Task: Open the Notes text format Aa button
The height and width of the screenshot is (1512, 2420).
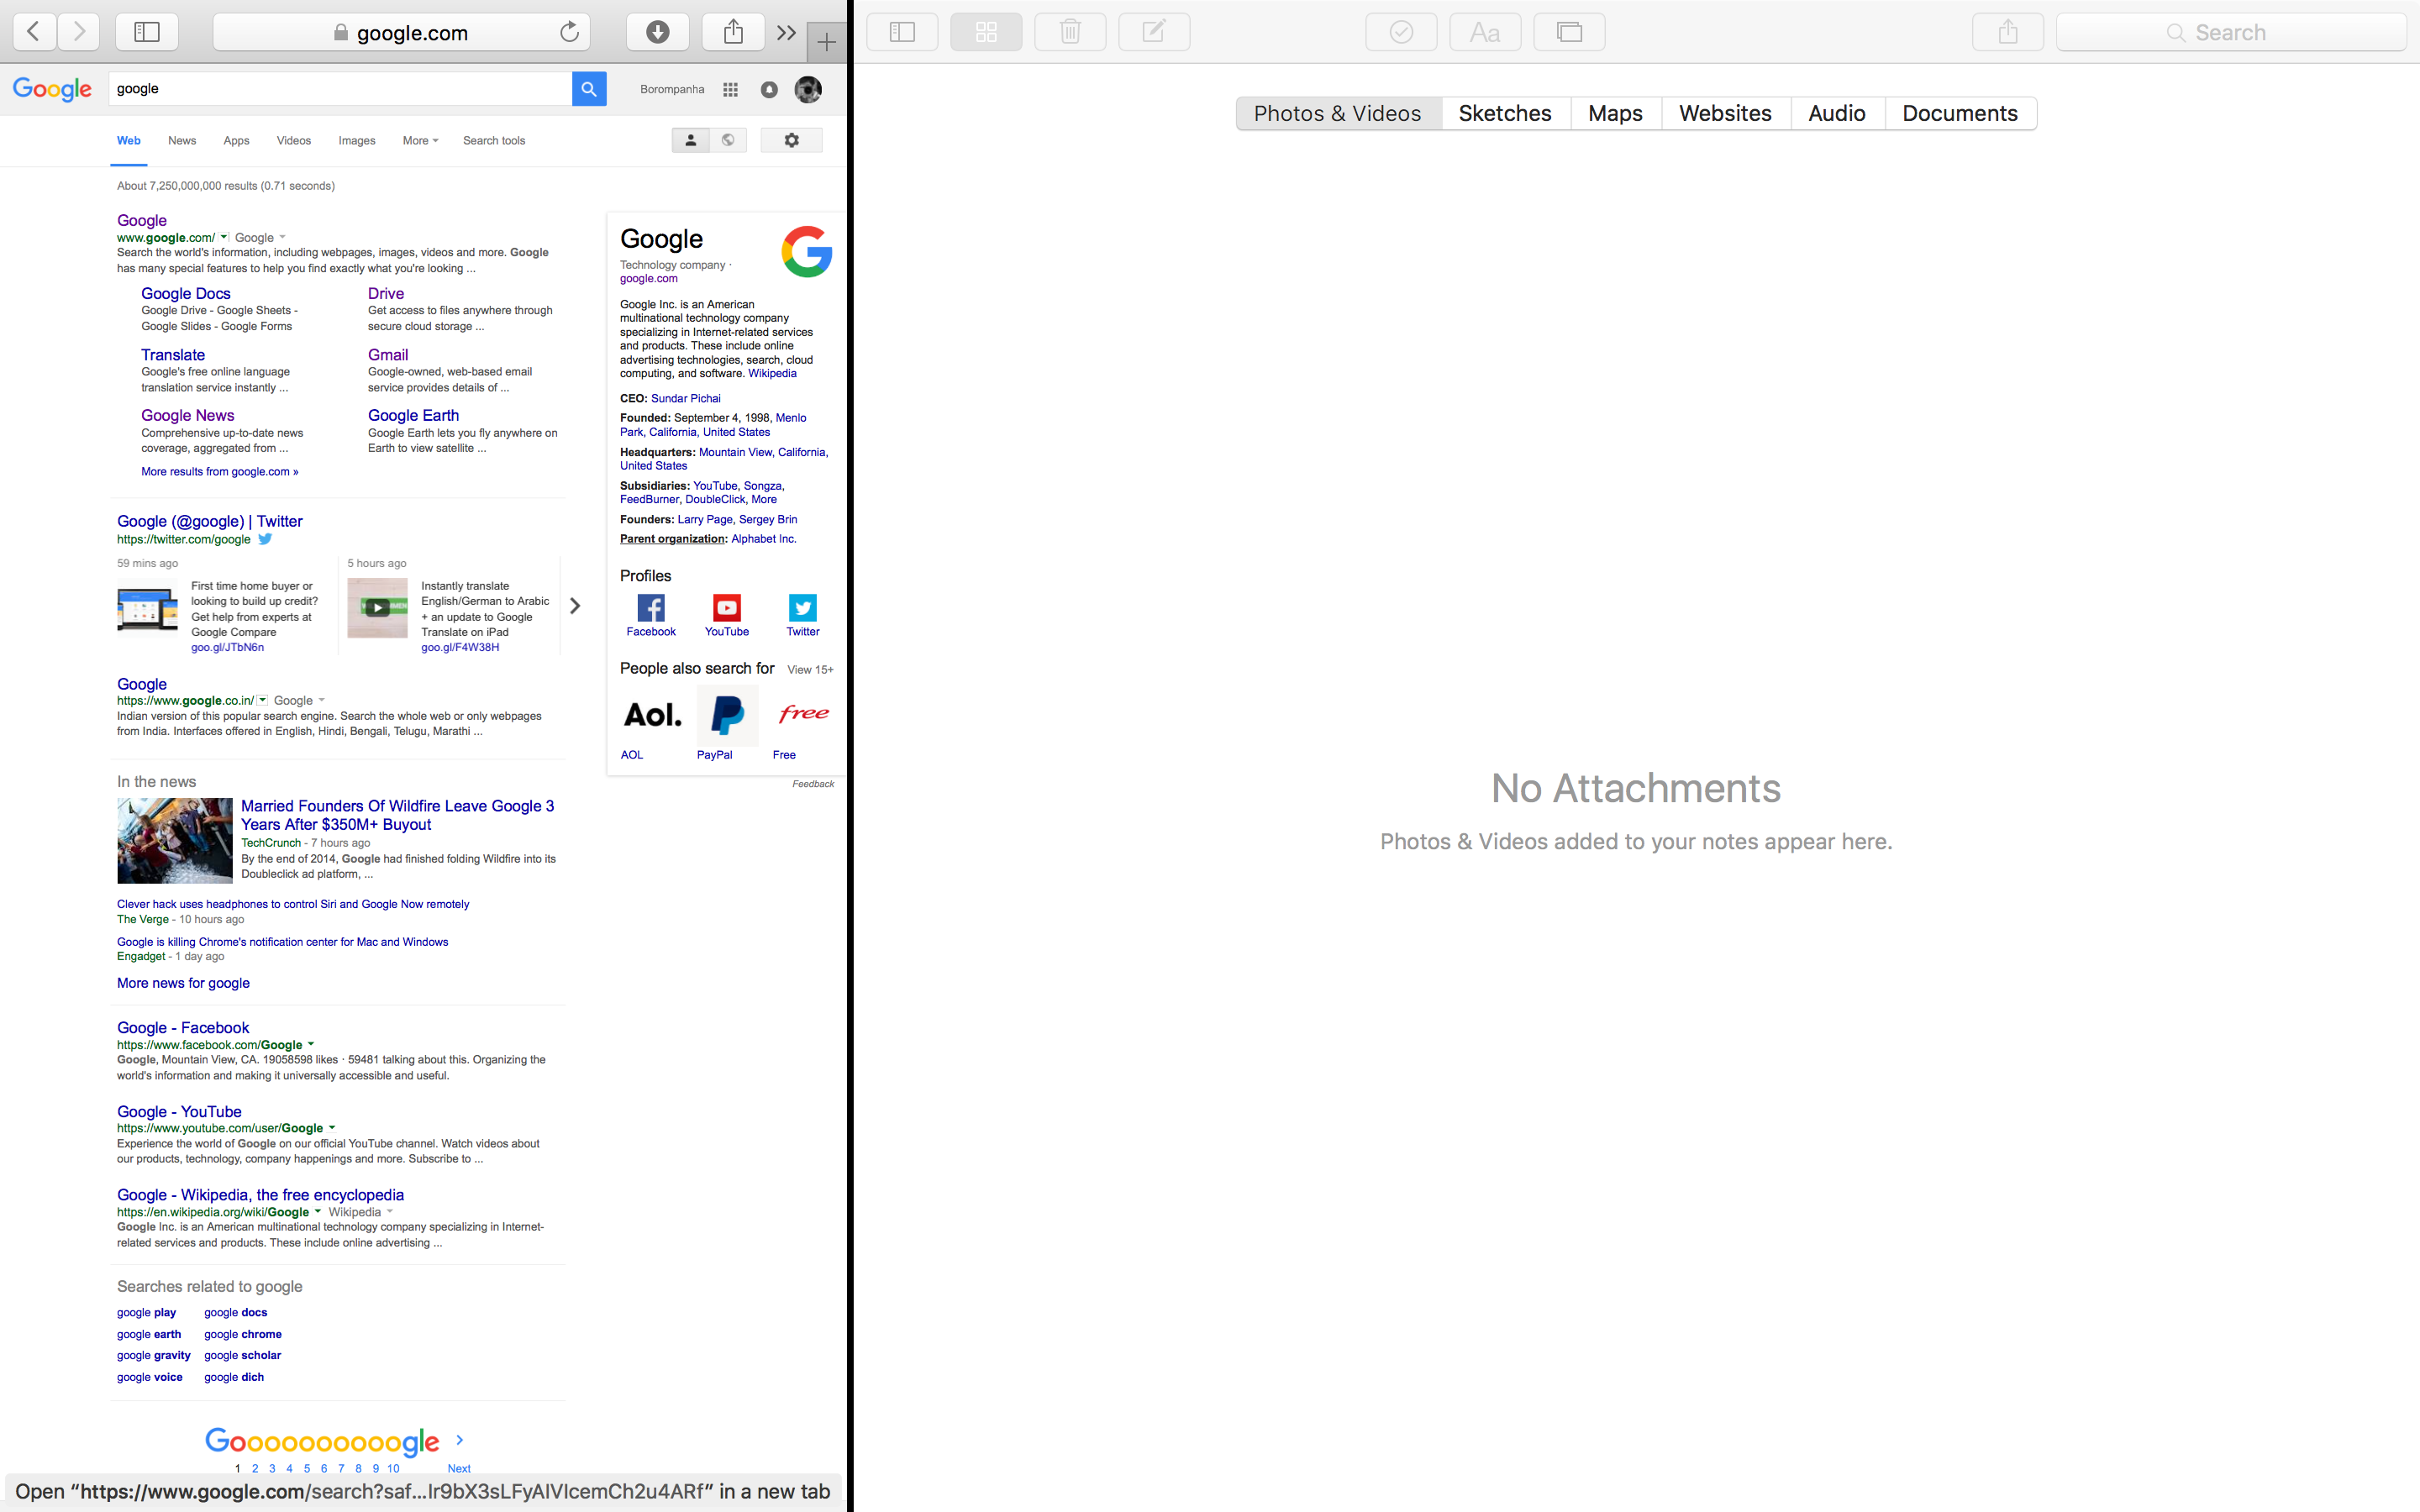Action: 1485,32
